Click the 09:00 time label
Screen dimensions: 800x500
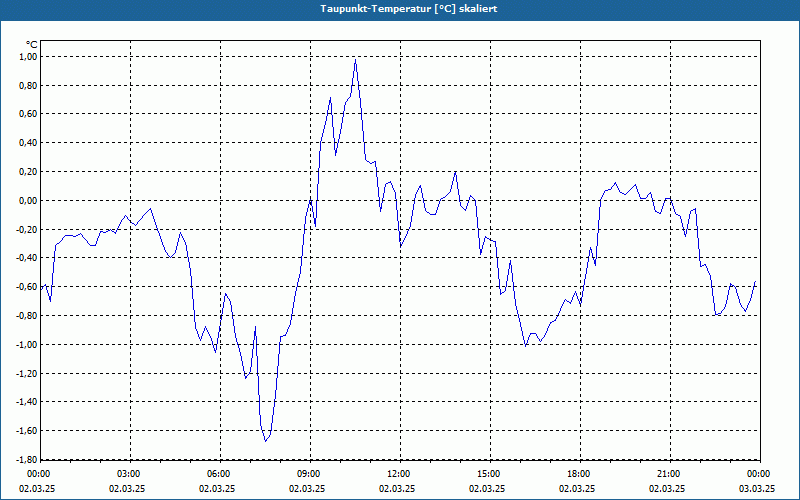[308, 474]
